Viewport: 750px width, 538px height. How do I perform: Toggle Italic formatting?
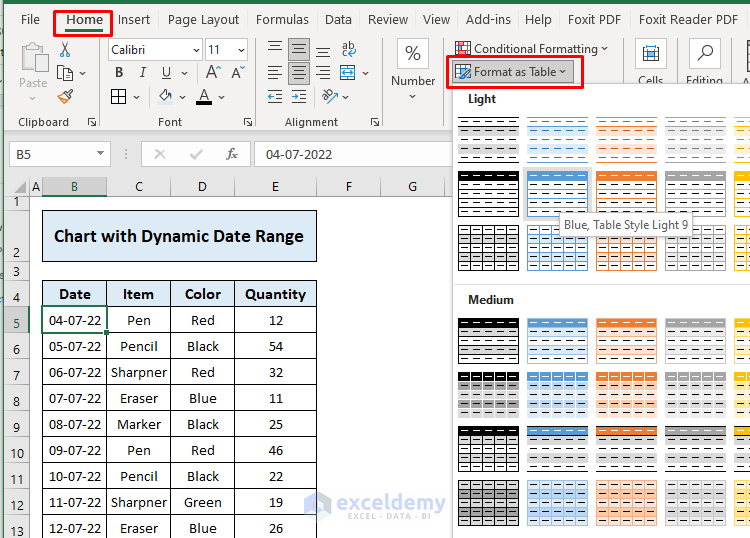click(x=141, y=73)
